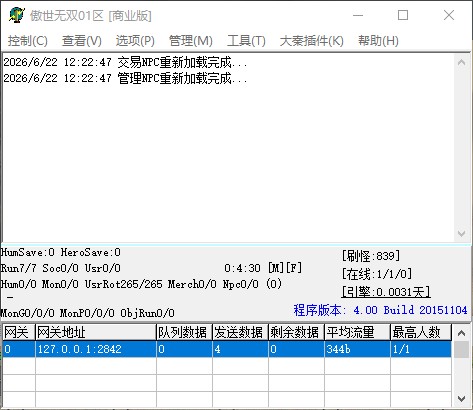Screen dimensions: 473x410
Task: Click the [刷怪:839] status label
Action: point(371,256)
